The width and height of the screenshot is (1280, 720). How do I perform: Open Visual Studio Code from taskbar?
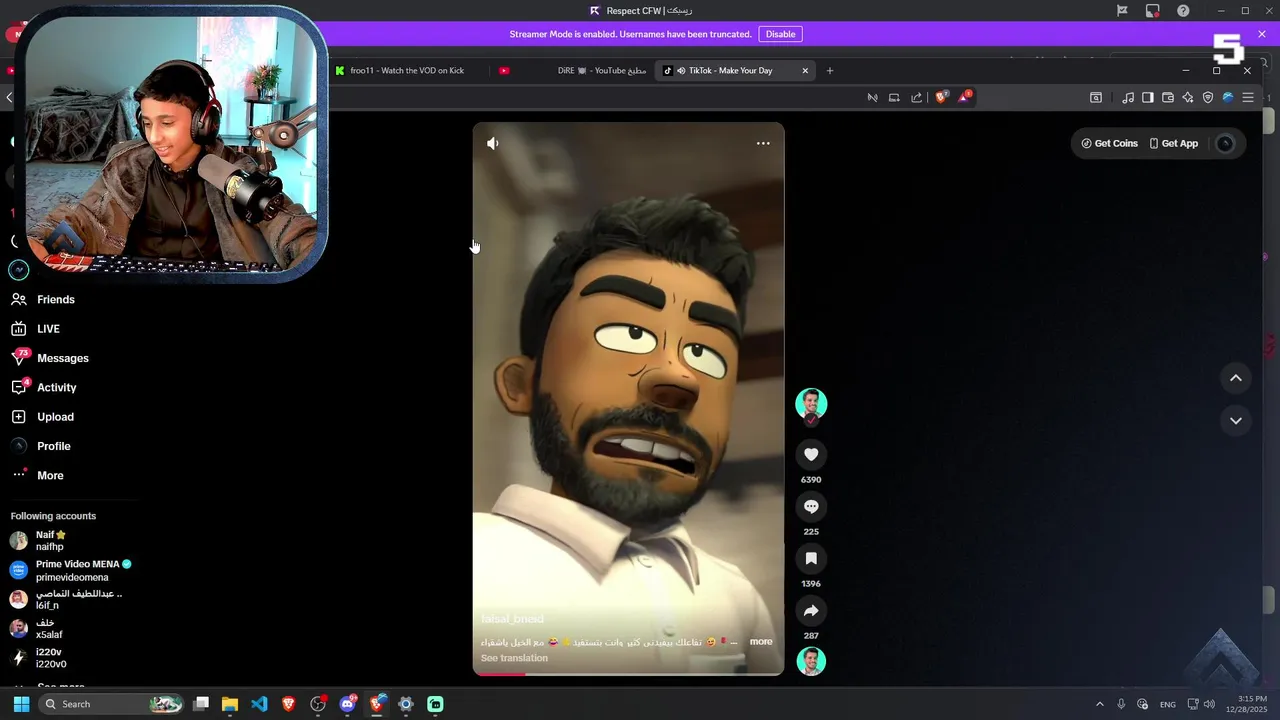pos(259,704)
